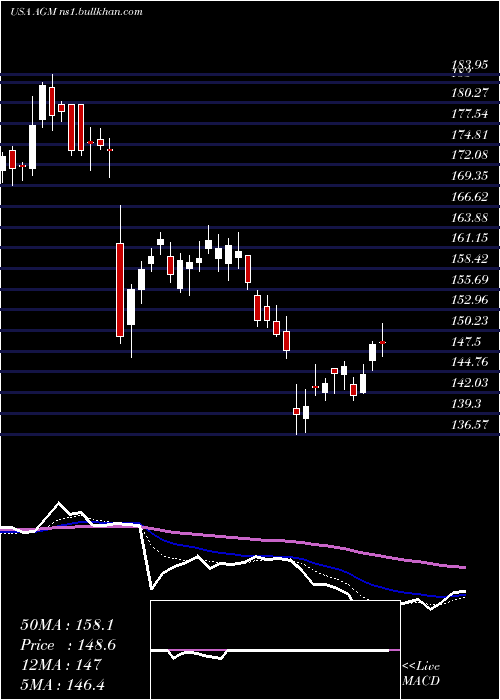Click the 142.03 price level label
The height and width of the screenshot is (700, 500).
(469, 383)
